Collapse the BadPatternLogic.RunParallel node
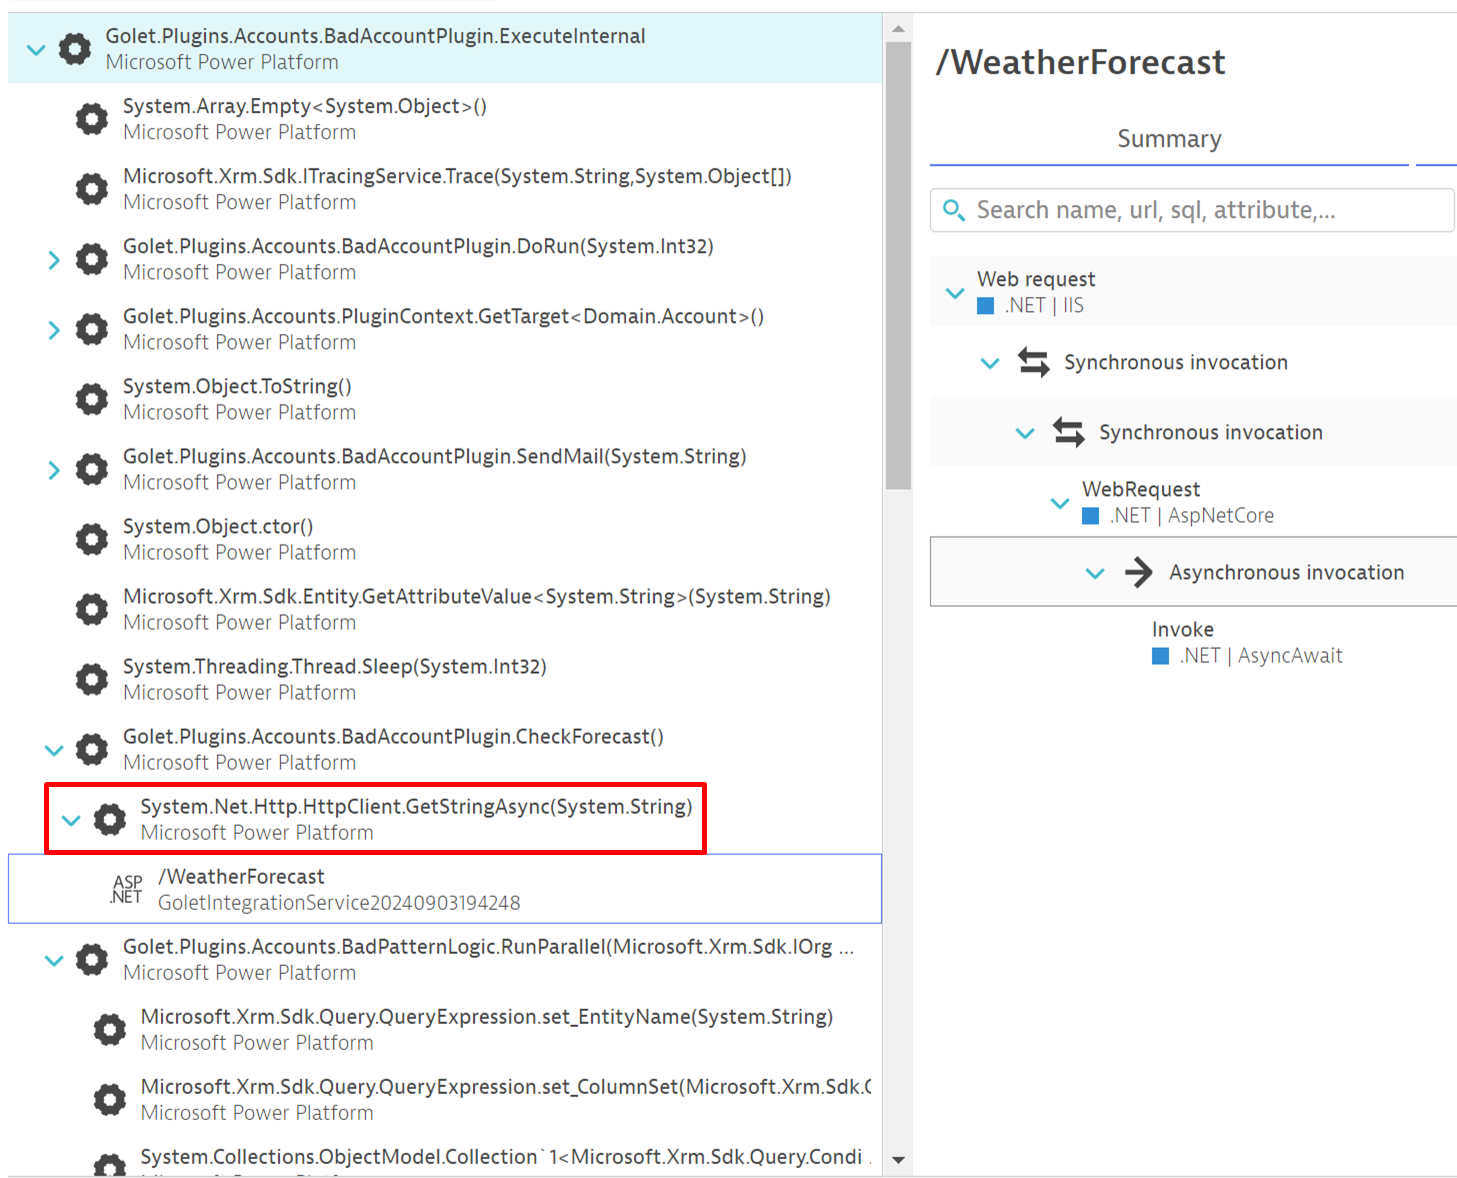 (x=54, y=960)
